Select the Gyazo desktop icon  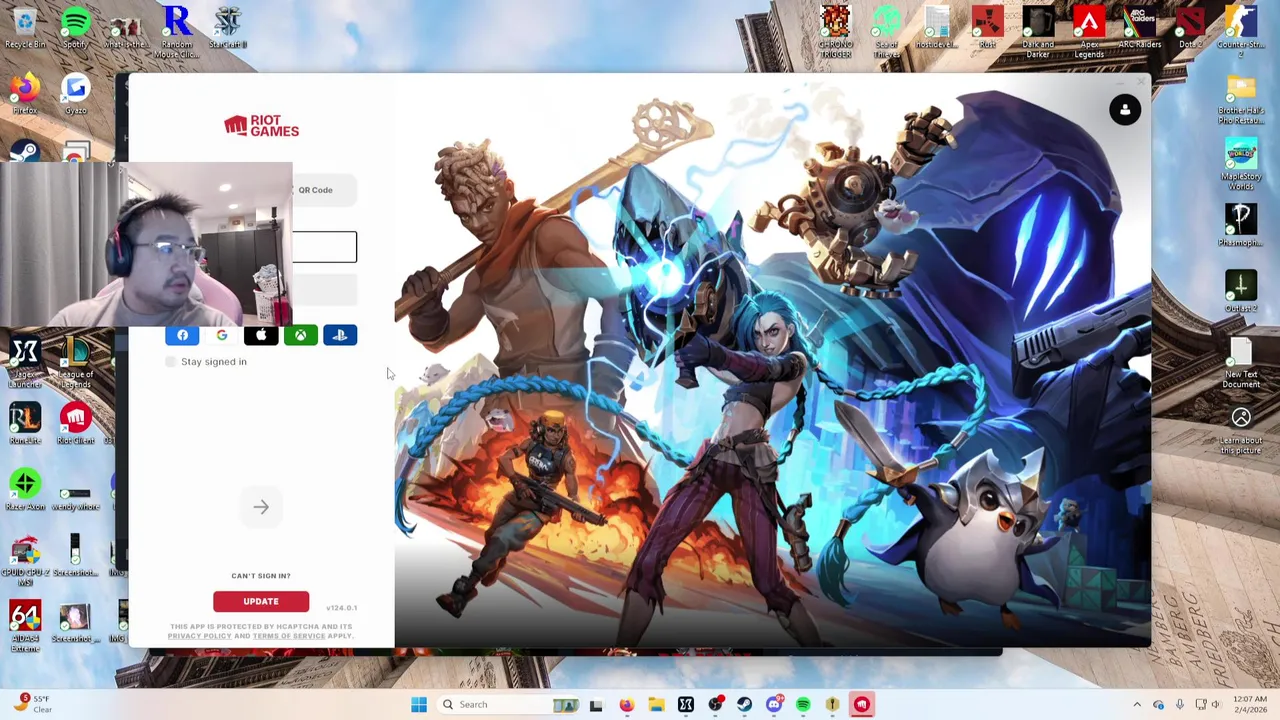pyautogui.click(x=75, y=94)
